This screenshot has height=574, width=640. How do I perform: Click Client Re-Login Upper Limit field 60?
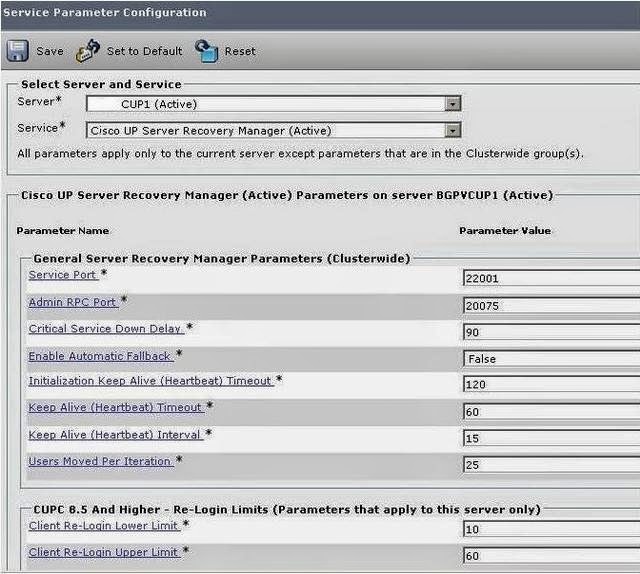click(x=551, y=556)
